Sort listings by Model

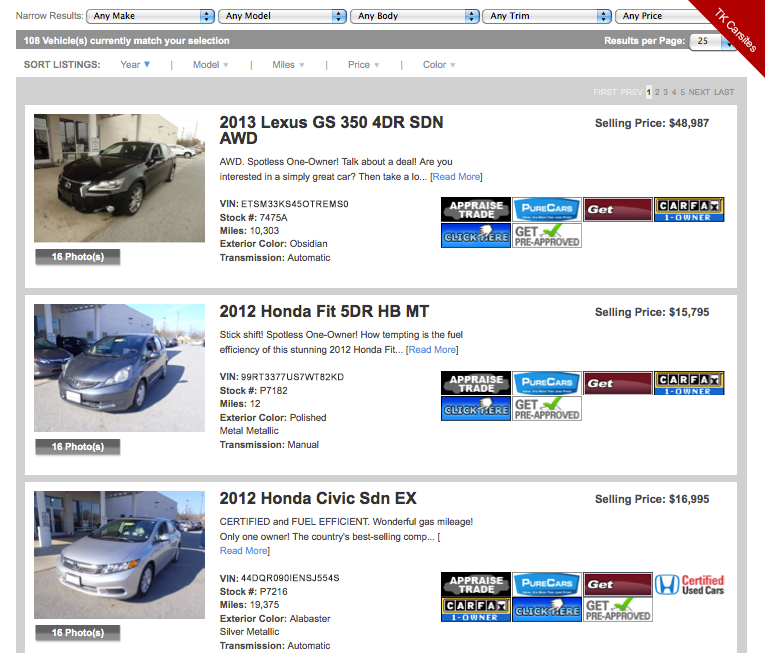[210, 64]
